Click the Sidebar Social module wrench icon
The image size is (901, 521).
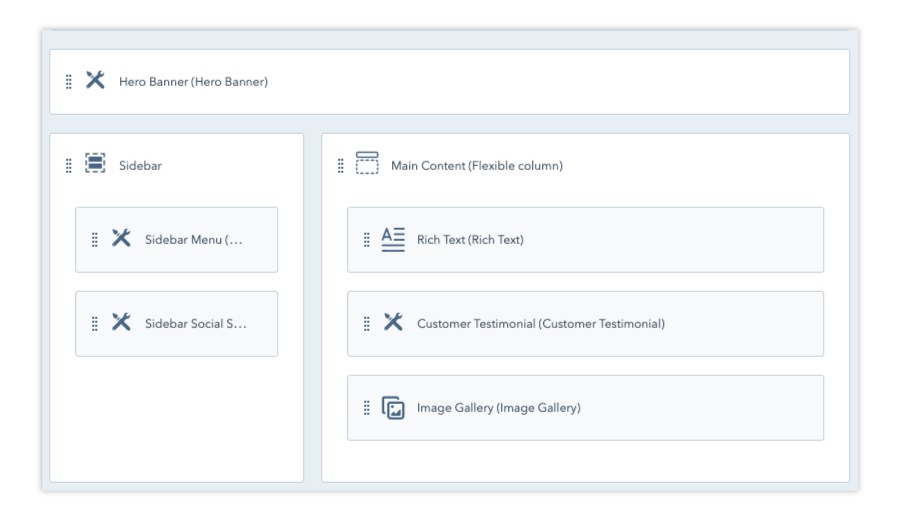point(121,322)
